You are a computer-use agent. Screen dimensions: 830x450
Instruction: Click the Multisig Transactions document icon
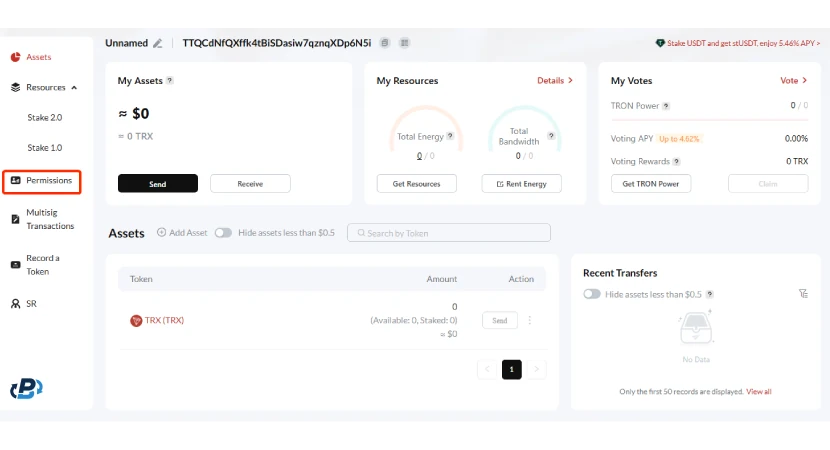pyautogui.click(x=15, y=219)
